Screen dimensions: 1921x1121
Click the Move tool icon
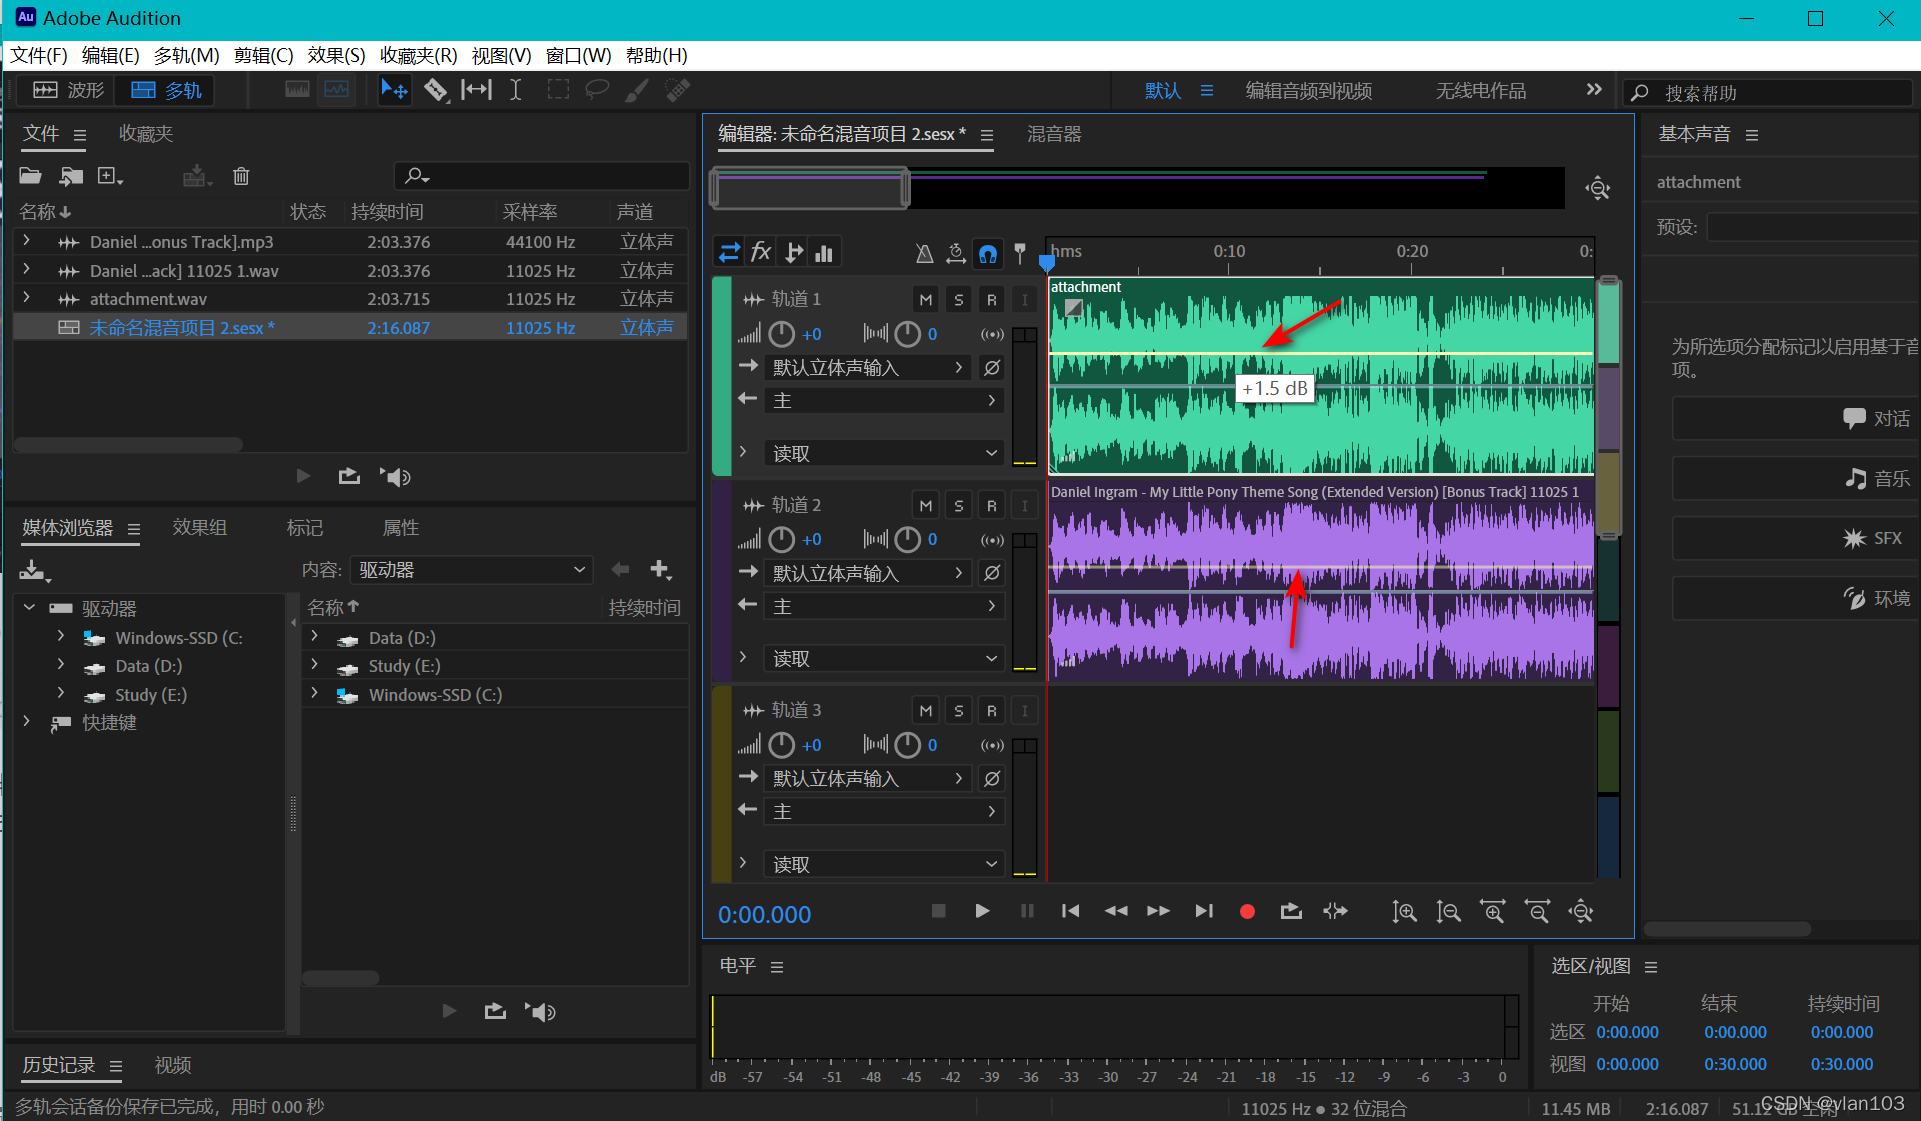tap(394, 90)
